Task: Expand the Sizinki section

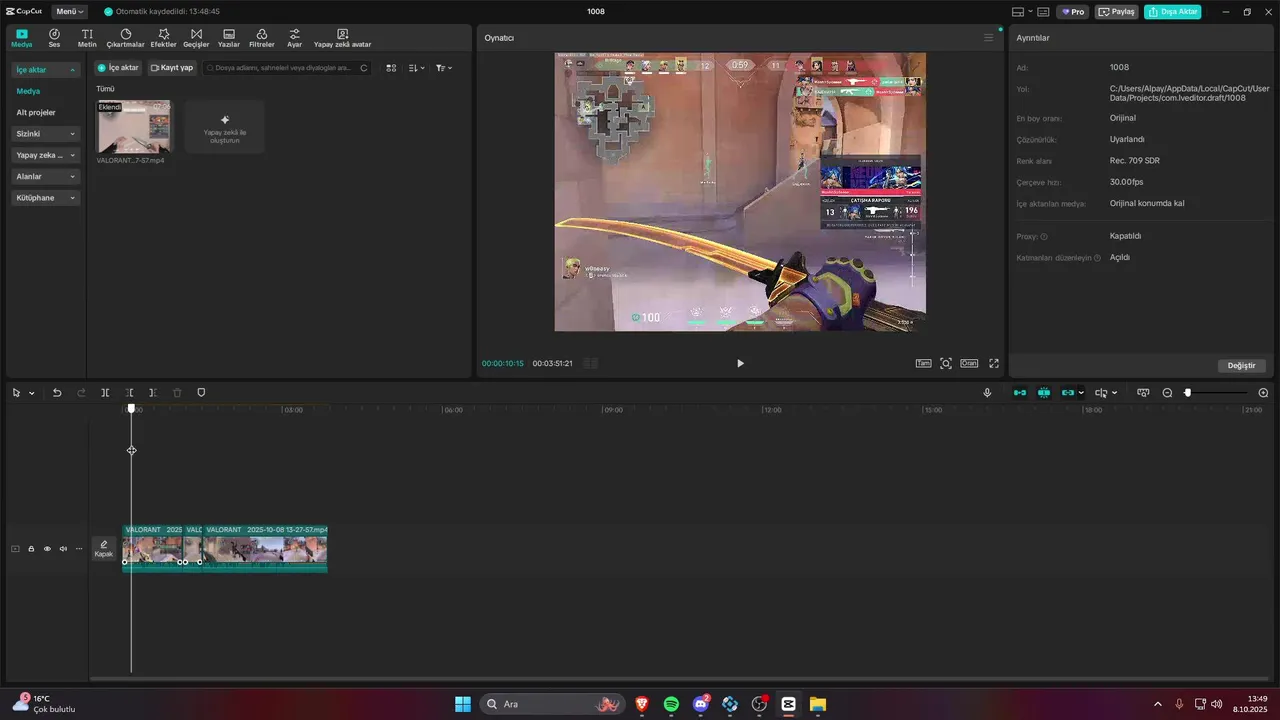Action: (46, 134)
